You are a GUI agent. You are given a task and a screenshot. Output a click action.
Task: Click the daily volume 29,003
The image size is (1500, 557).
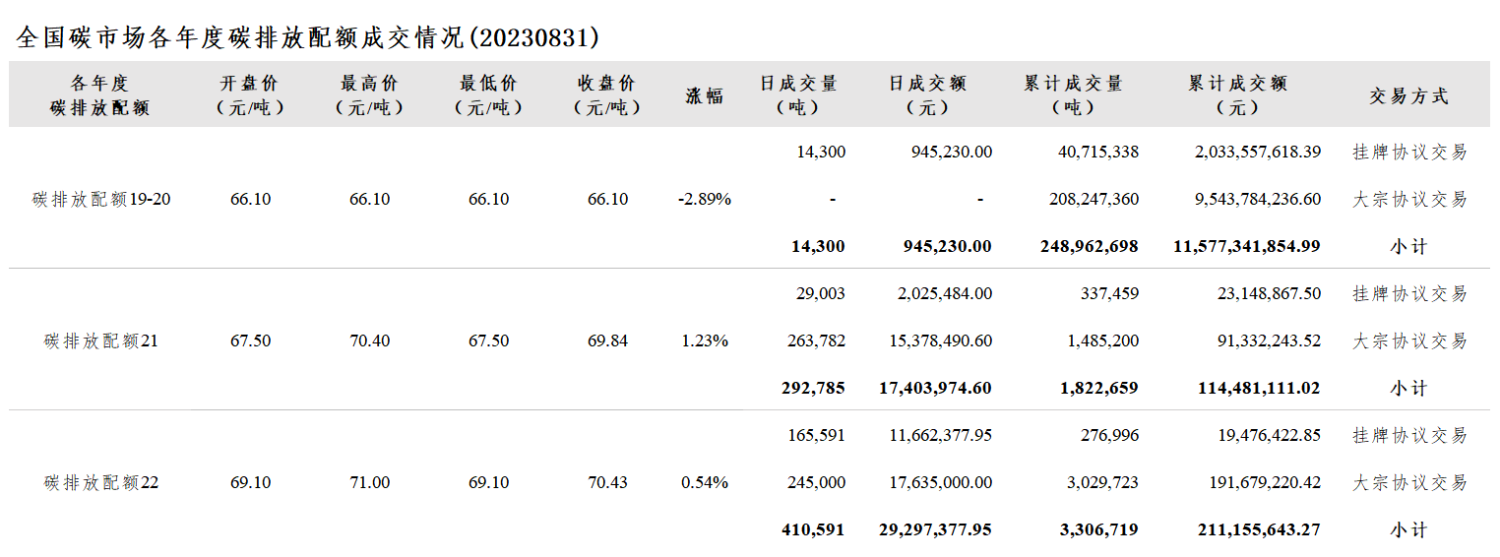(821, 294)
